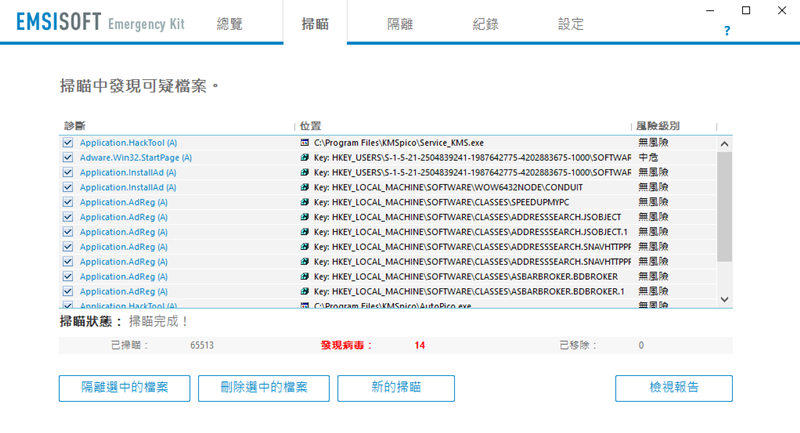
Task: Open the 檢視報告 view report button
Action: pos(673,388)
